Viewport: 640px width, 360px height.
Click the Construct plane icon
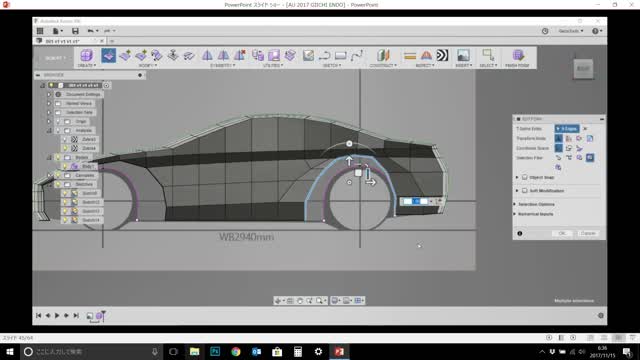383,56
